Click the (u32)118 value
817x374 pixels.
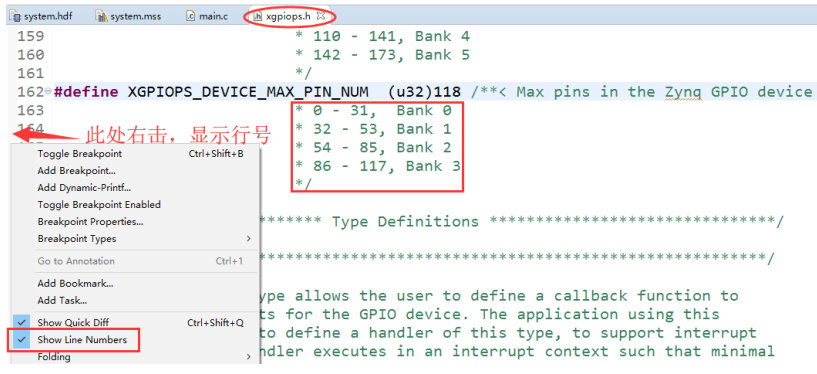click(424, 92)
